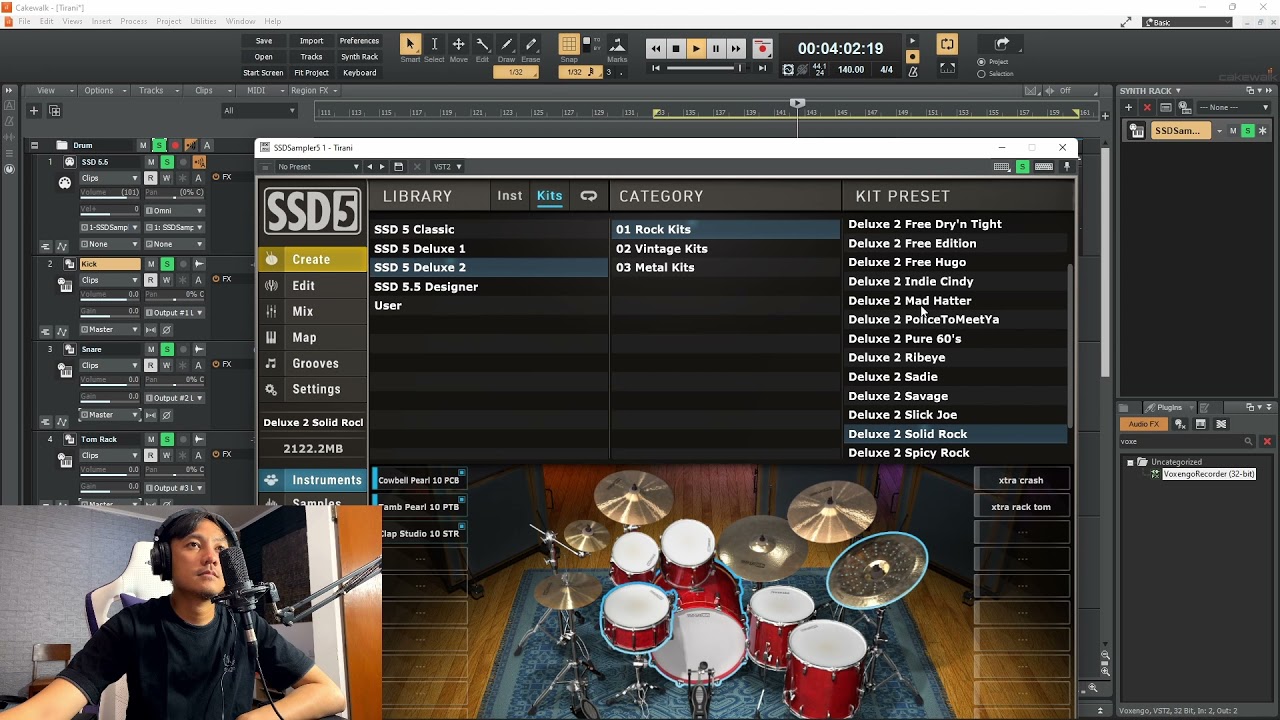Select SSD 5.5 Designer library
The height and width of the screenshot is (720, 1280).
coord(488,287)
